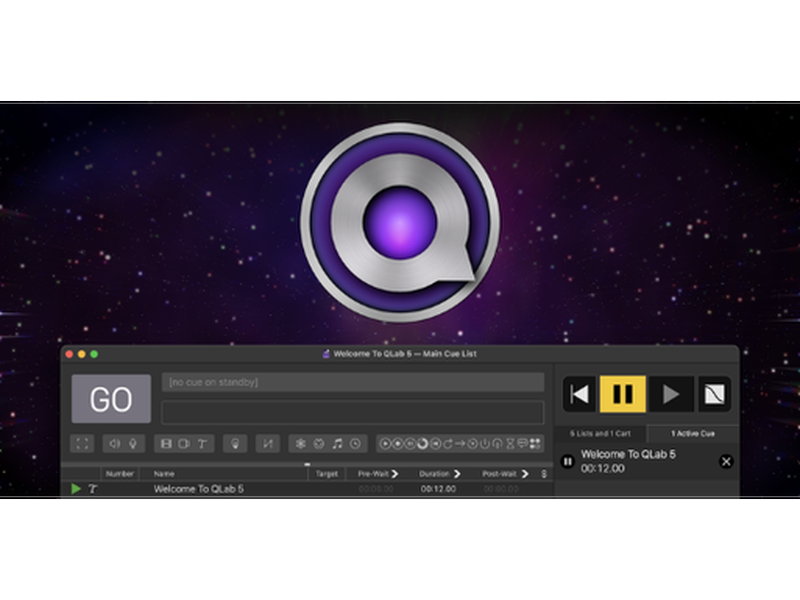800x600 pixels.
Task: Select the Welcome To QLab 5 cue row
Action: click(307, 489)
